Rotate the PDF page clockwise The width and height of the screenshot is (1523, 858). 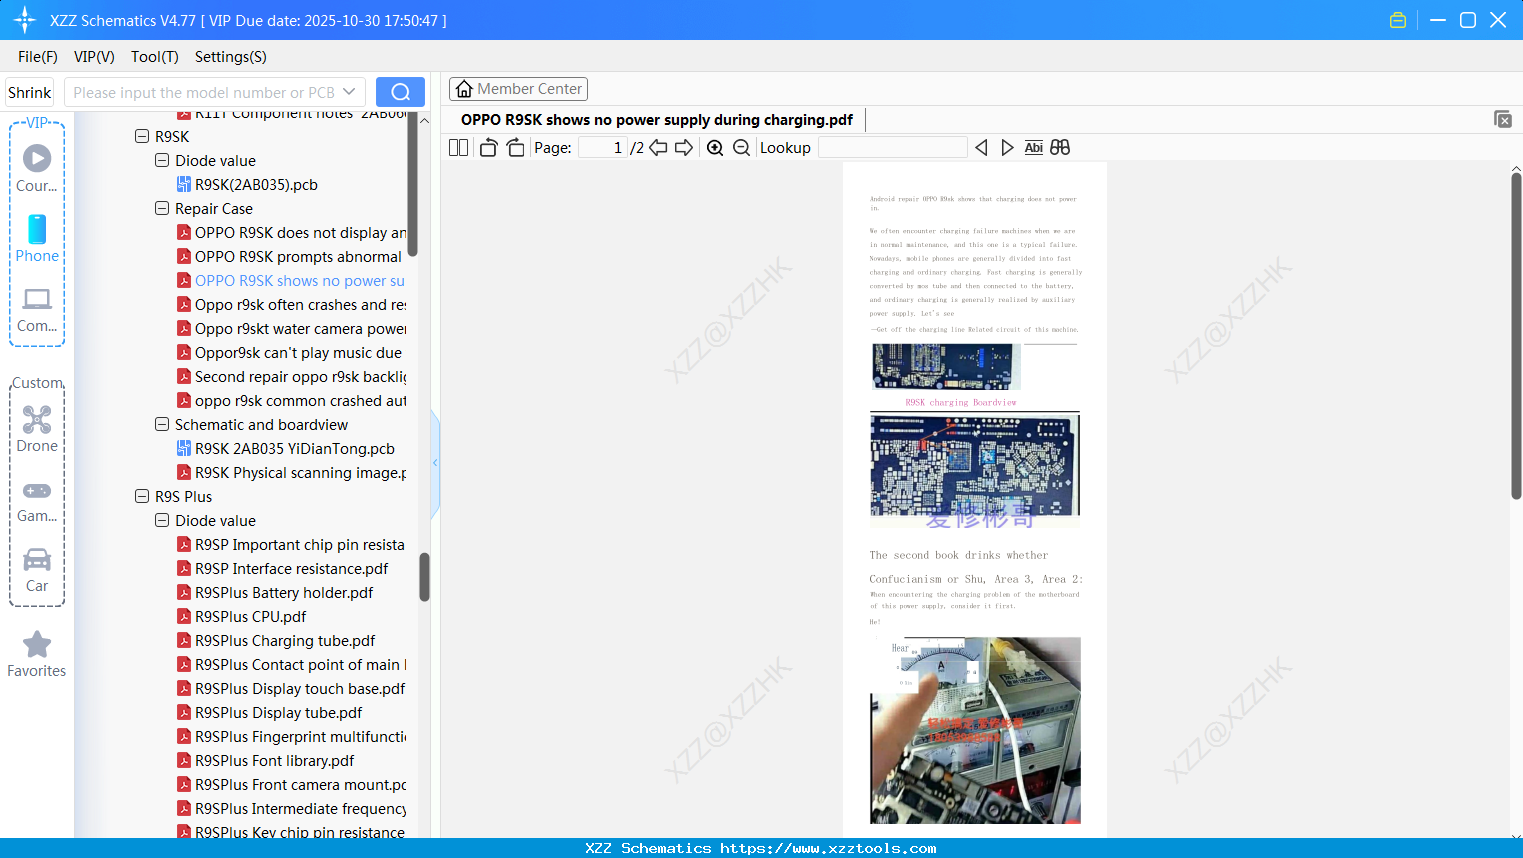(515, 148)
